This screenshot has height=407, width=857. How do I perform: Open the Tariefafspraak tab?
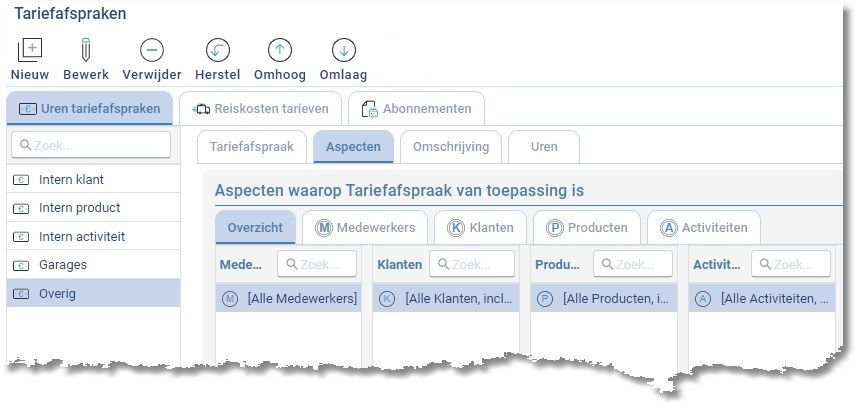point(251,147)
